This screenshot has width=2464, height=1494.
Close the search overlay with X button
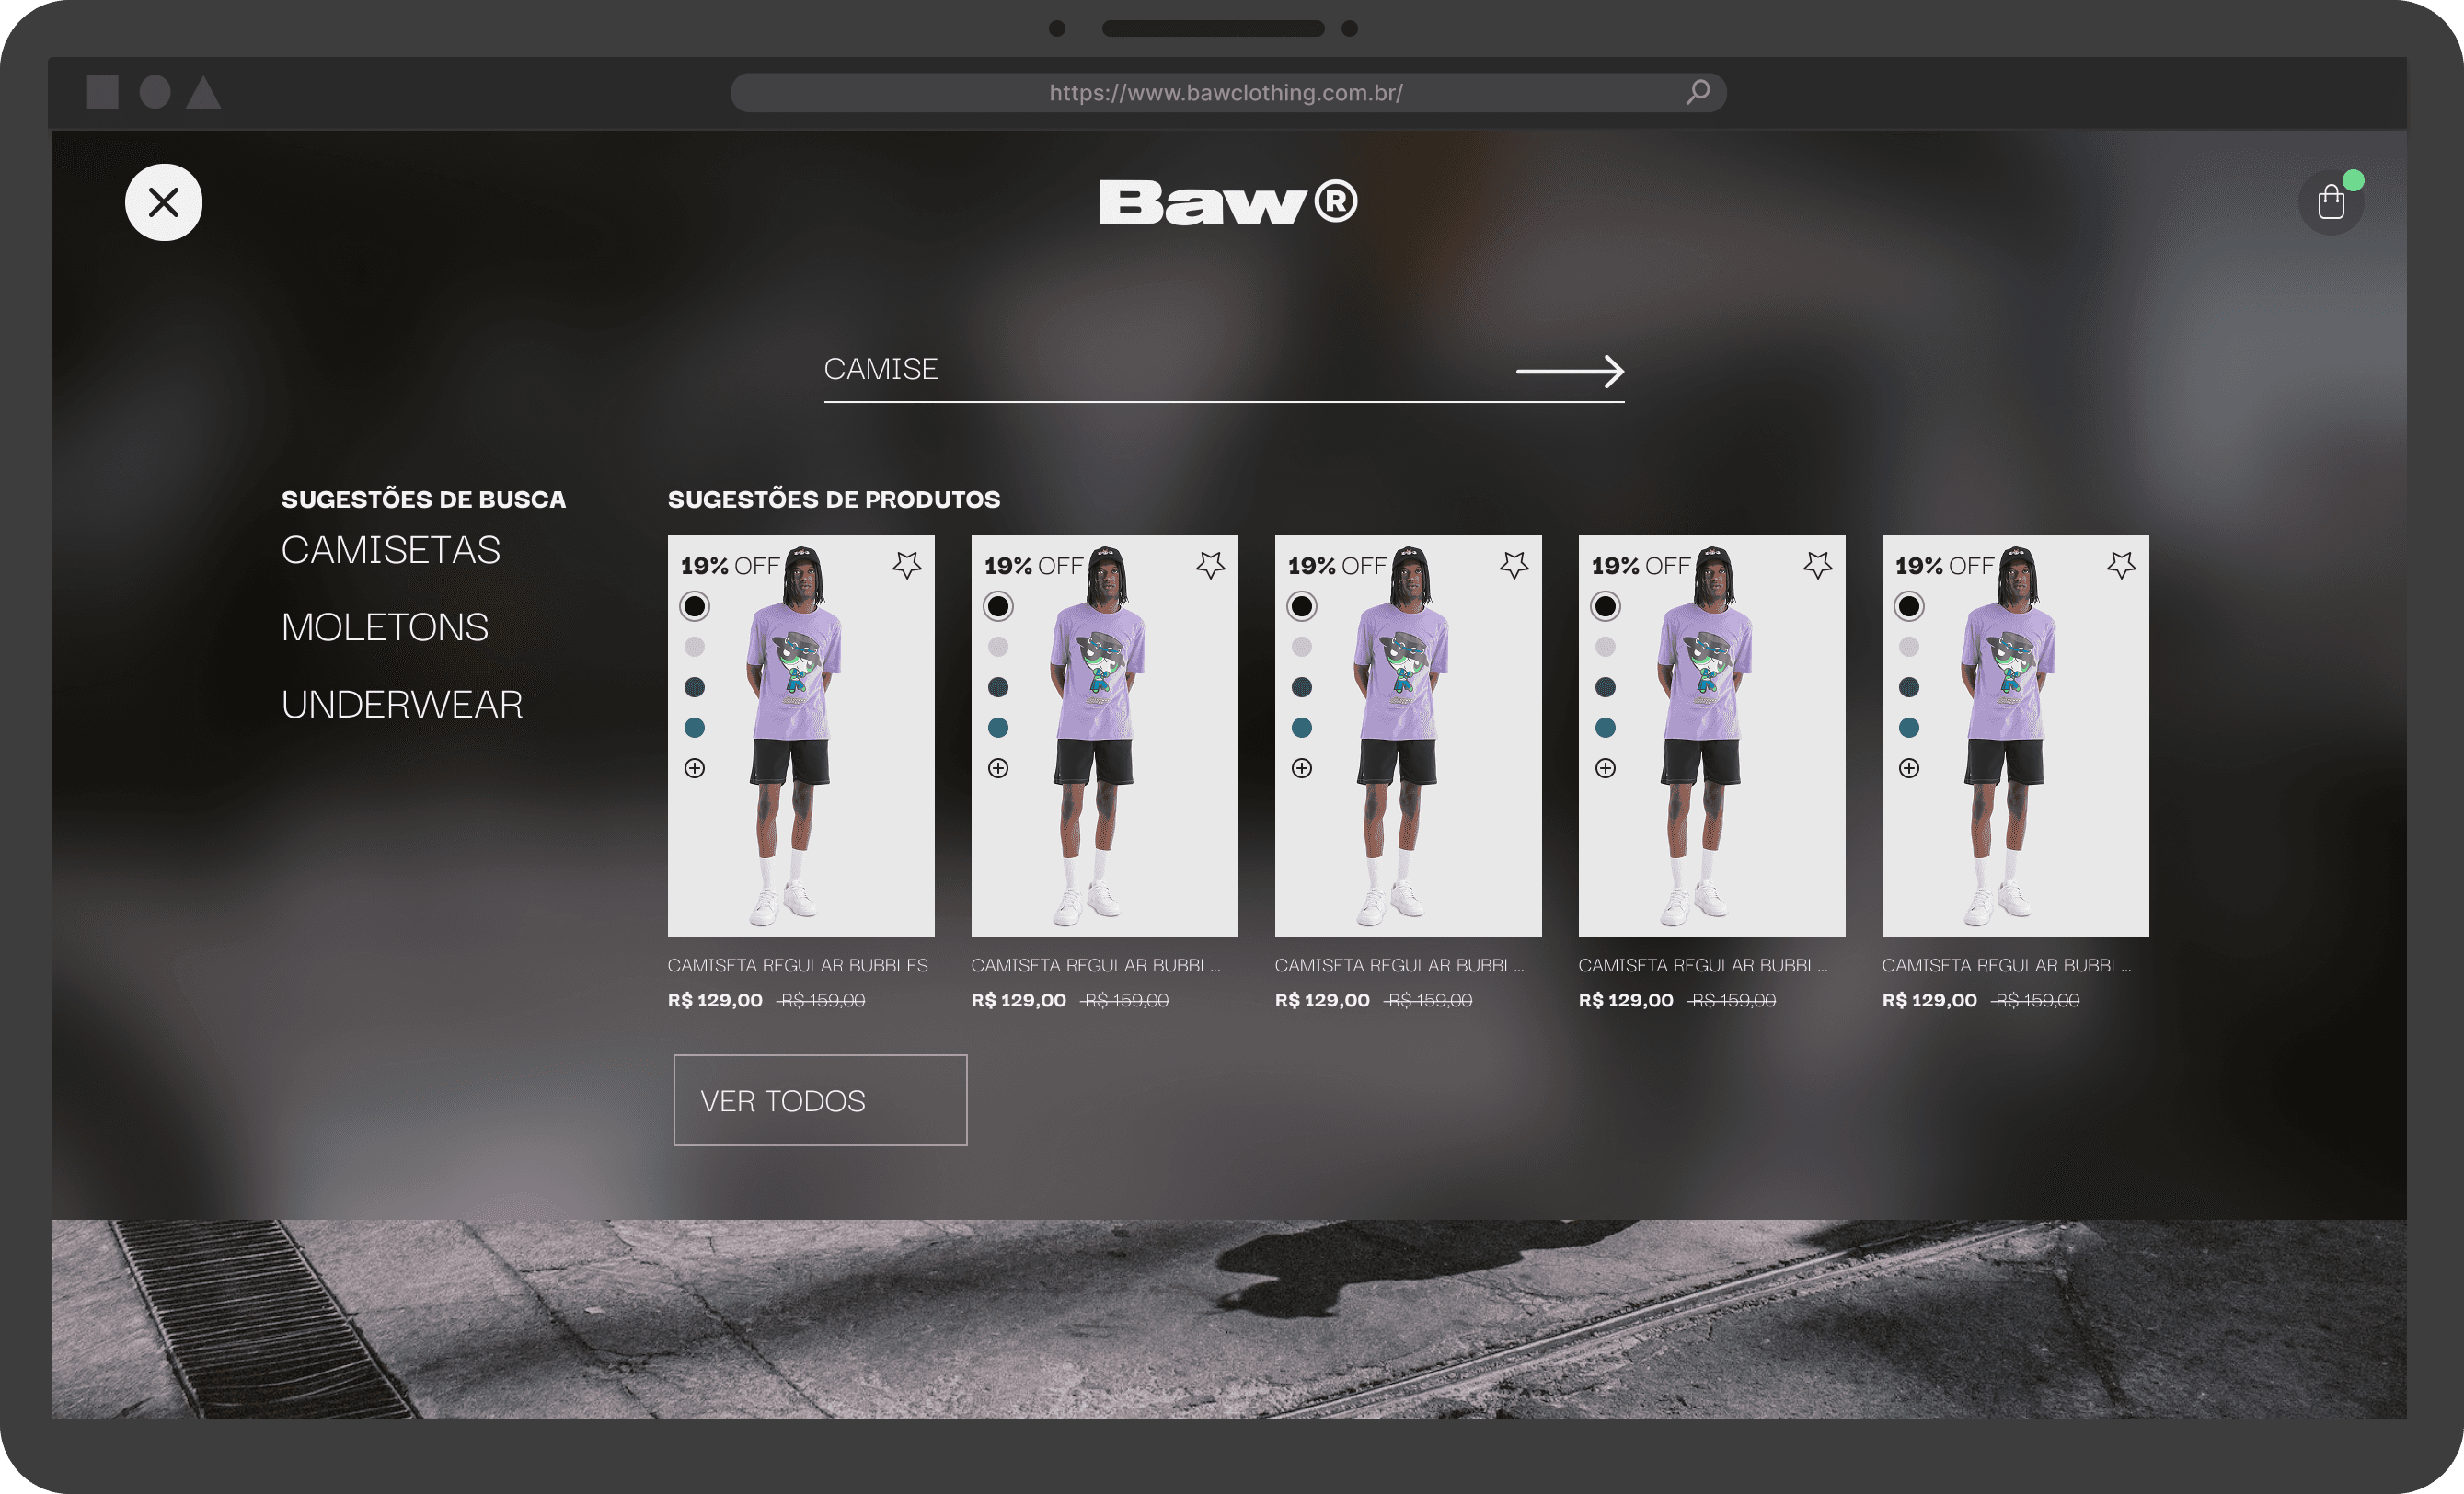click(x=164, y=203)
